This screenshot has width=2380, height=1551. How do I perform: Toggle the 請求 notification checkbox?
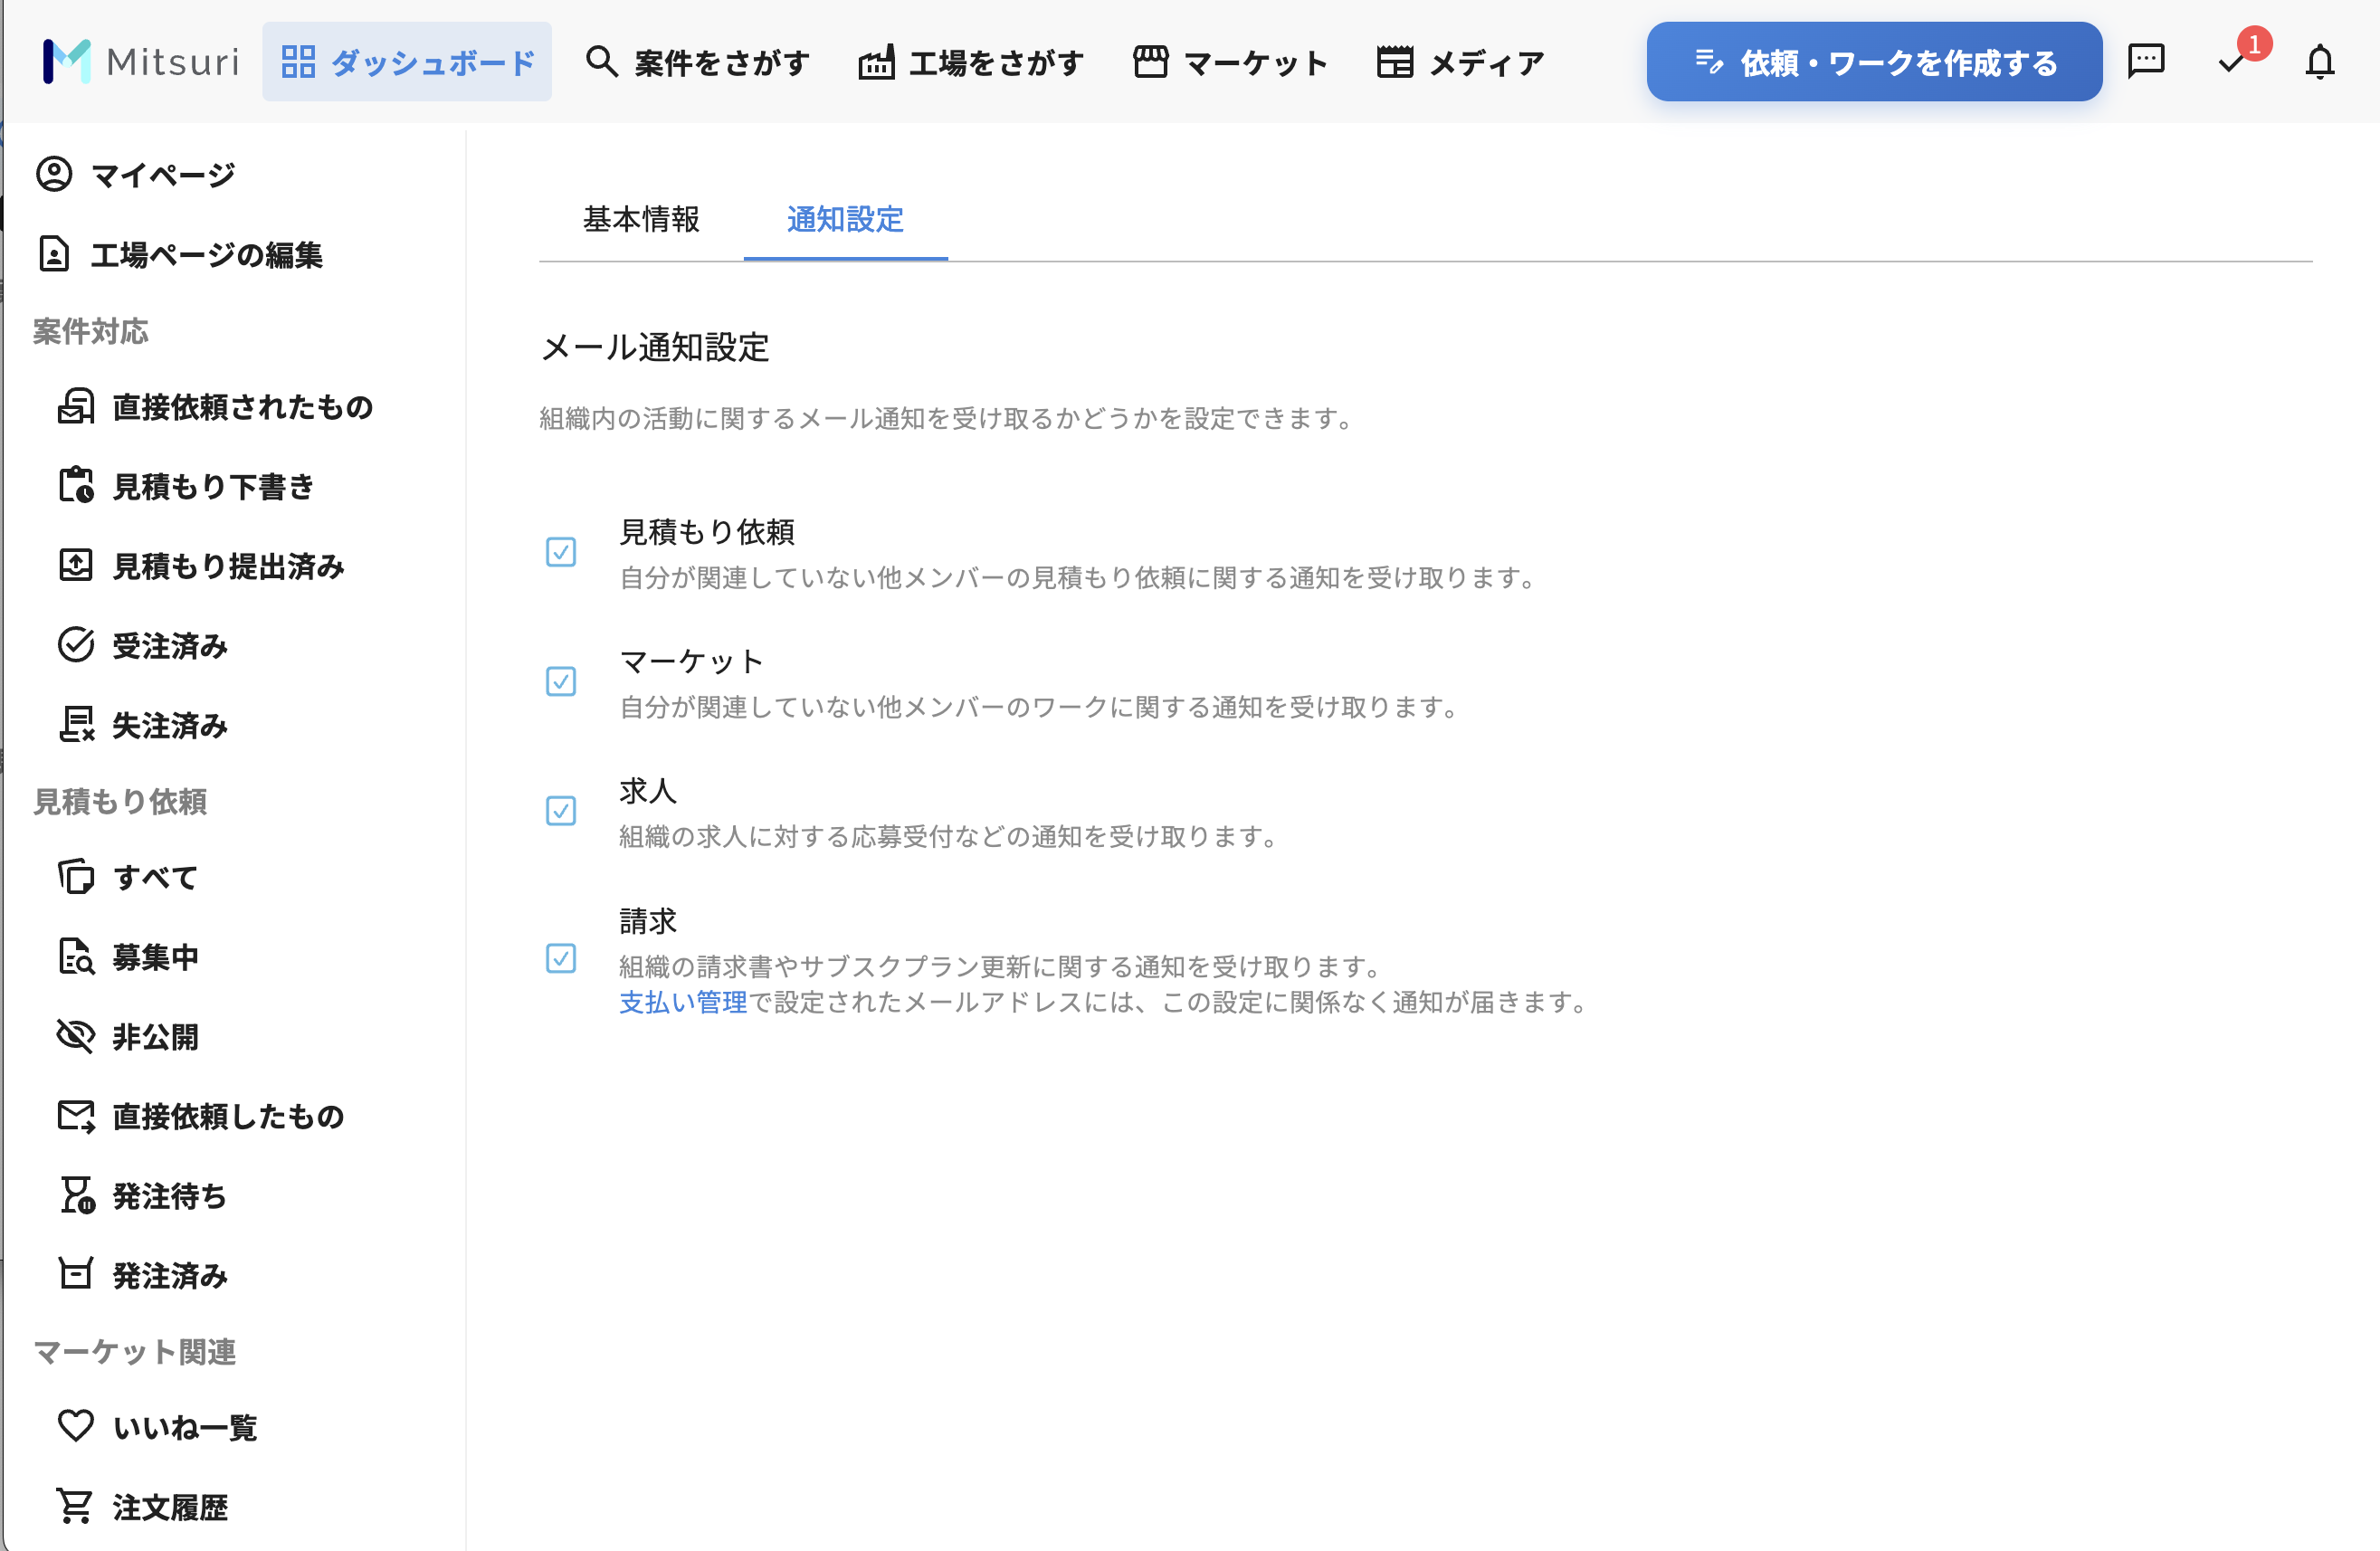(561, 958)
